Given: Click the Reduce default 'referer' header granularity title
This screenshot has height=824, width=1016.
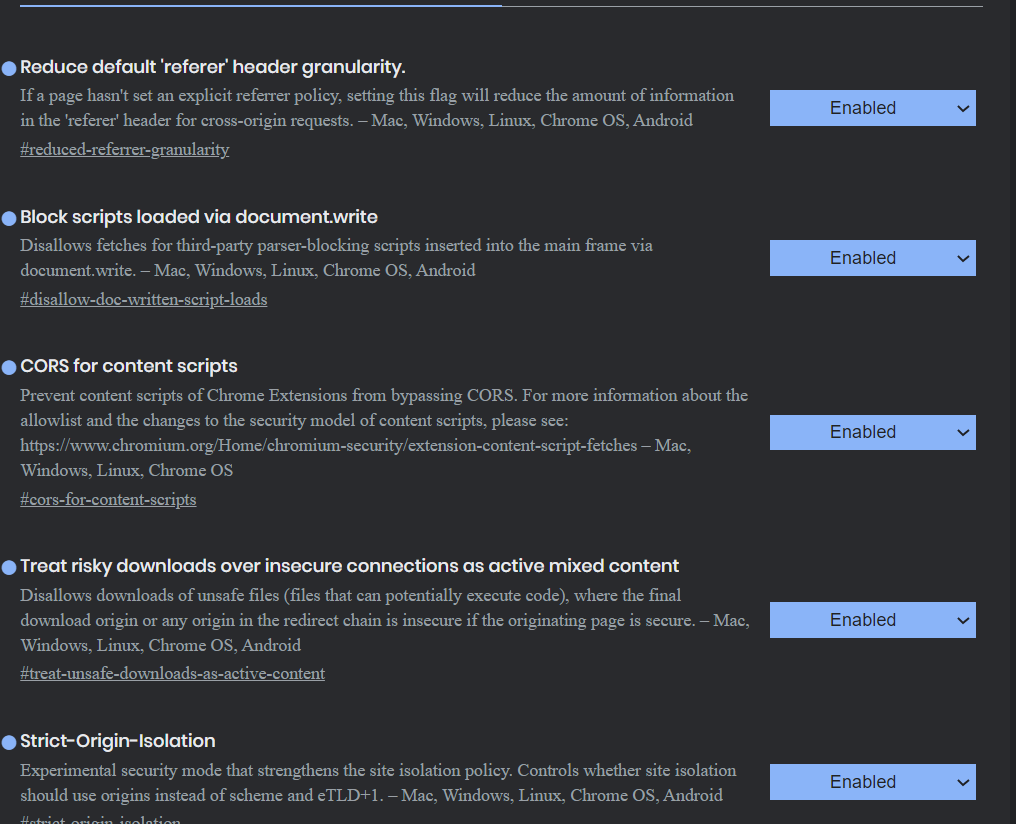Looking at the screenshot, I should point(212,67).
